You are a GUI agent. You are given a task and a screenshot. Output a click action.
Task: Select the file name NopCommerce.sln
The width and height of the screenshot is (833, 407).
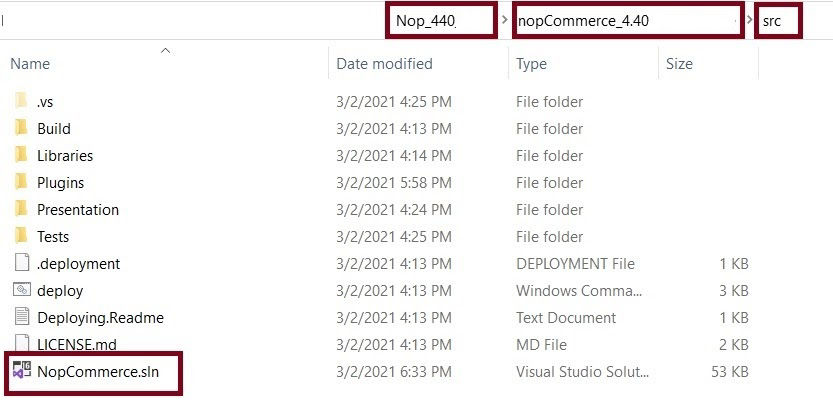[98, 371]
